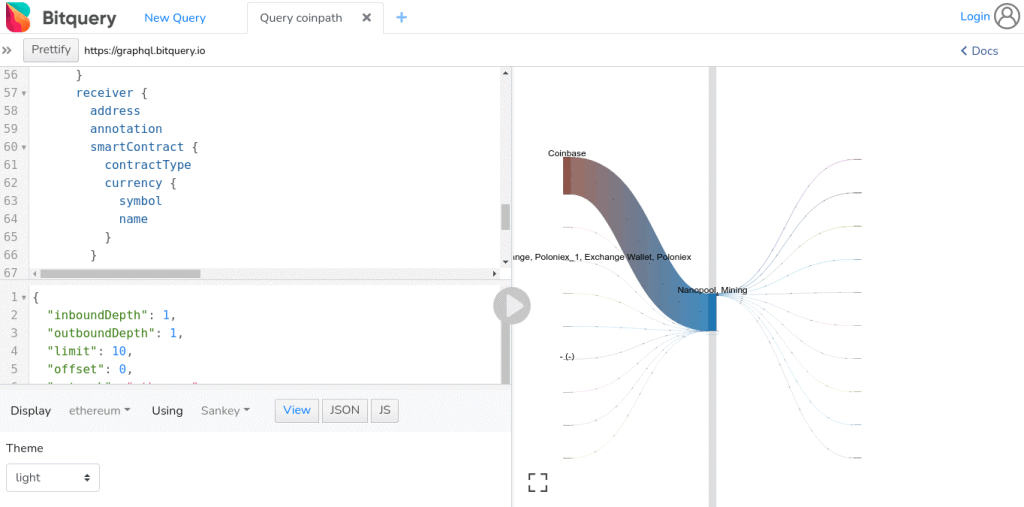Click the "offset" variable key
The image size is (1024, 507).
[x=74, y=370]
